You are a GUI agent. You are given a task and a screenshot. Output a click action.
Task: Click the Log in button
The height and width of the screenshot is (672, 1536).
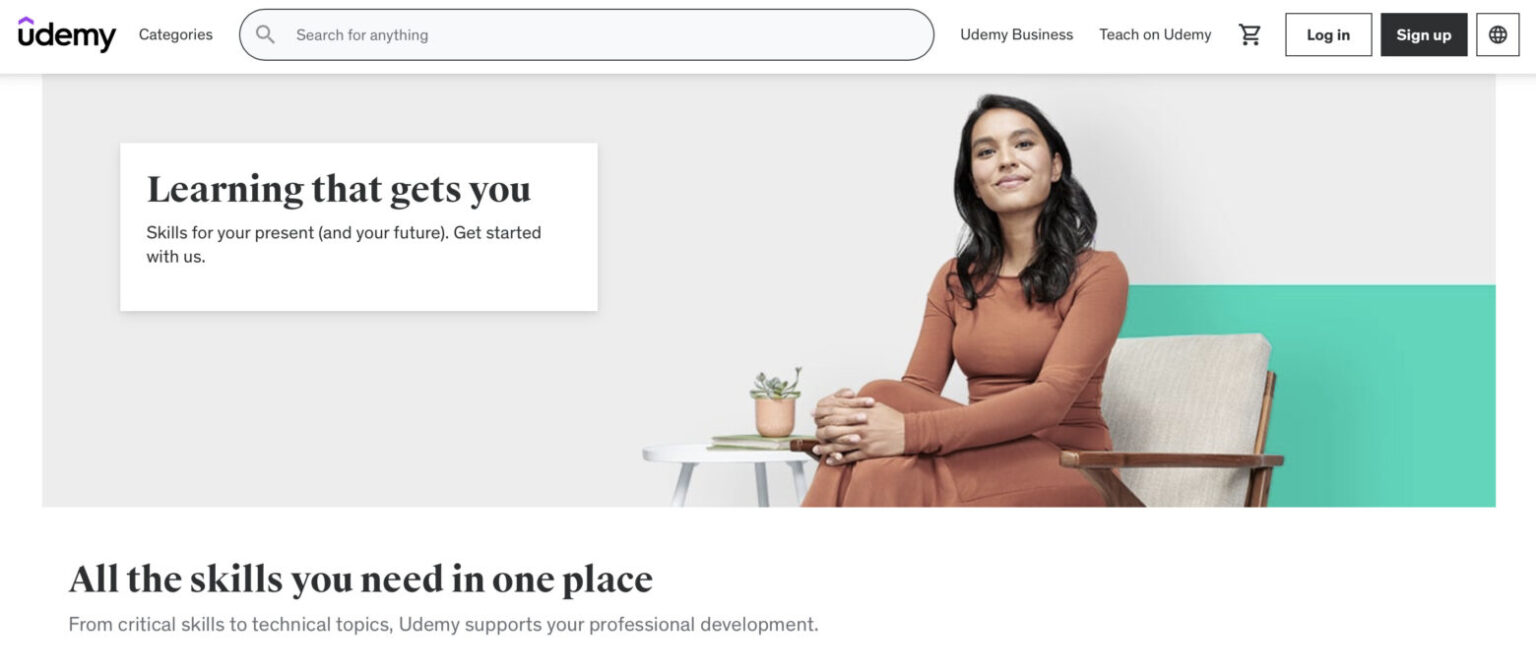point(1328,35)
